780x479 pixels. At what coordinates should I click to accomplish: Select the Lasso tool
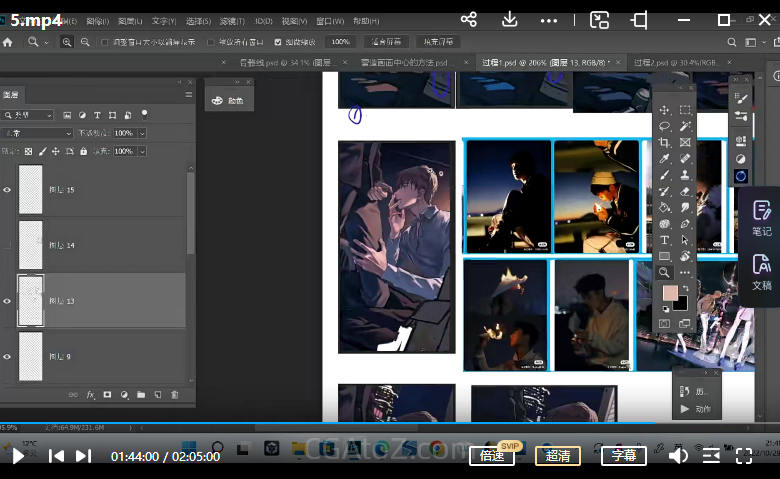(664, 126)
